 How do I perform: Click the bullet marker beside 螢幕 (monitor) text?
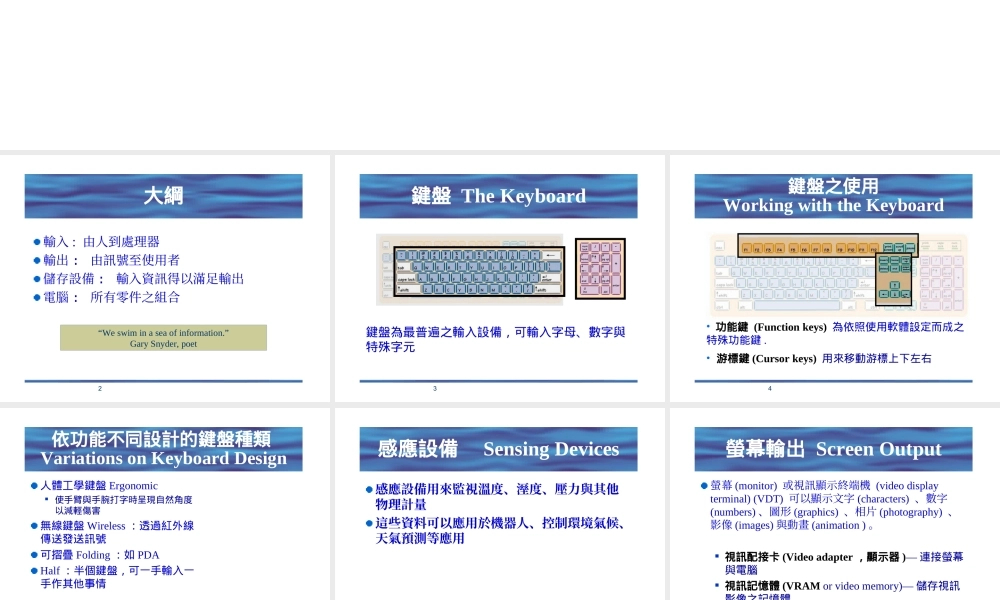click(704, 486)
